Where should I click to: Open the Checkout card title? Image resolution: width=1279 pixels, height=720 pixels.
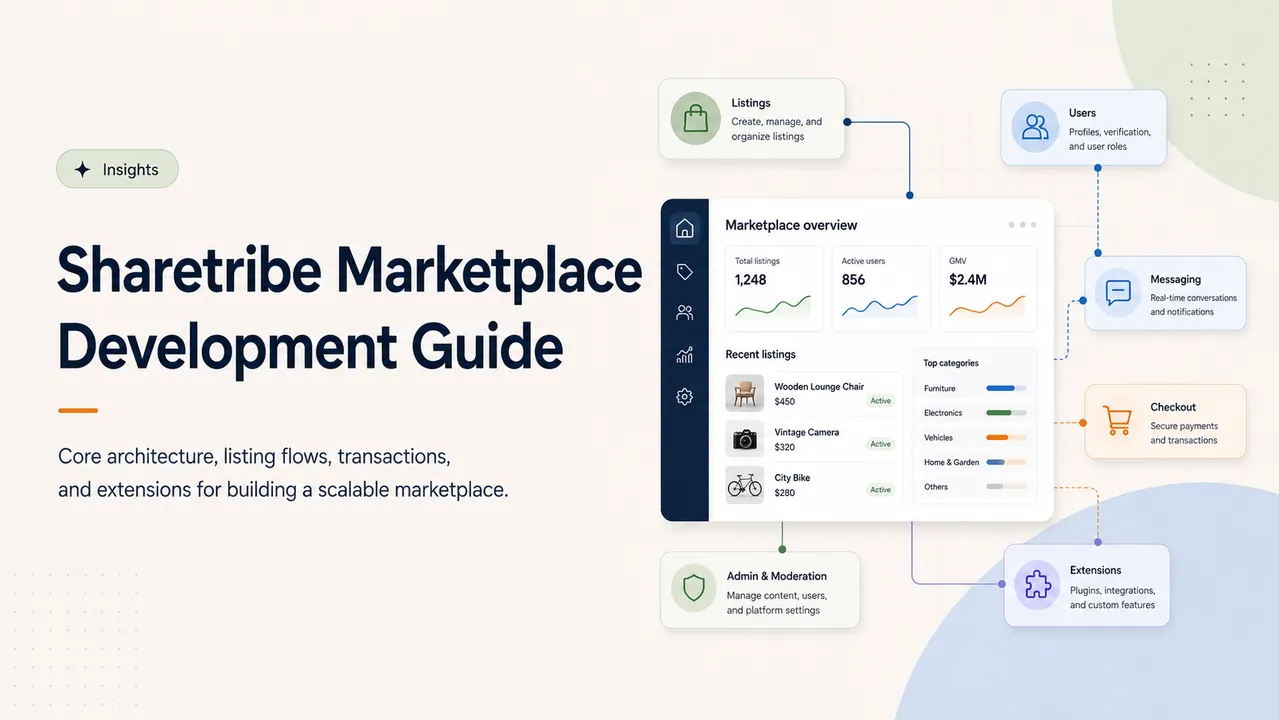[1173, 407]
